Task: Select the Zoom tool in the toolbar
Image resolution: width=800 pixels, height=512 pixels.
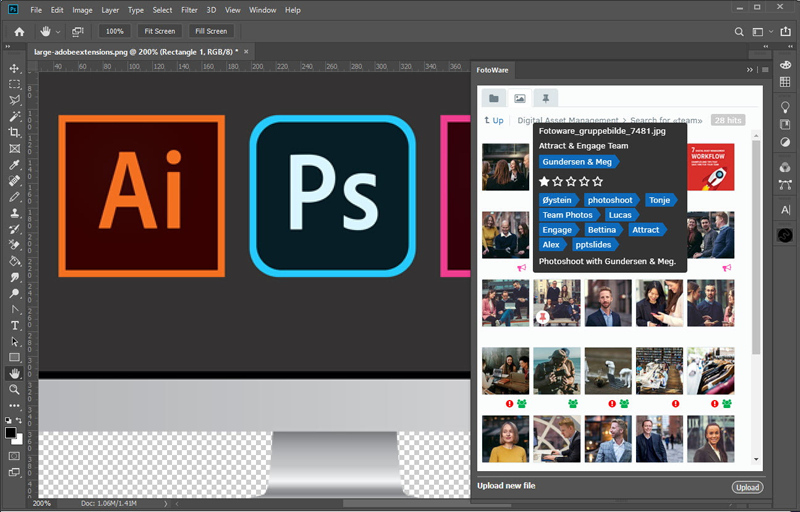Action: click(x=14, y=390)
